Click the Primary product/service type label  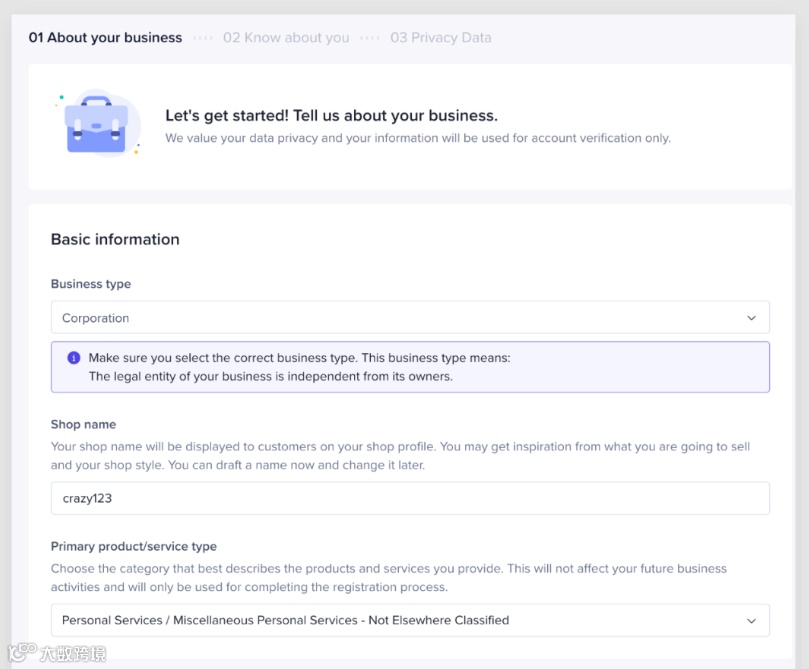(x=134, y=546)
